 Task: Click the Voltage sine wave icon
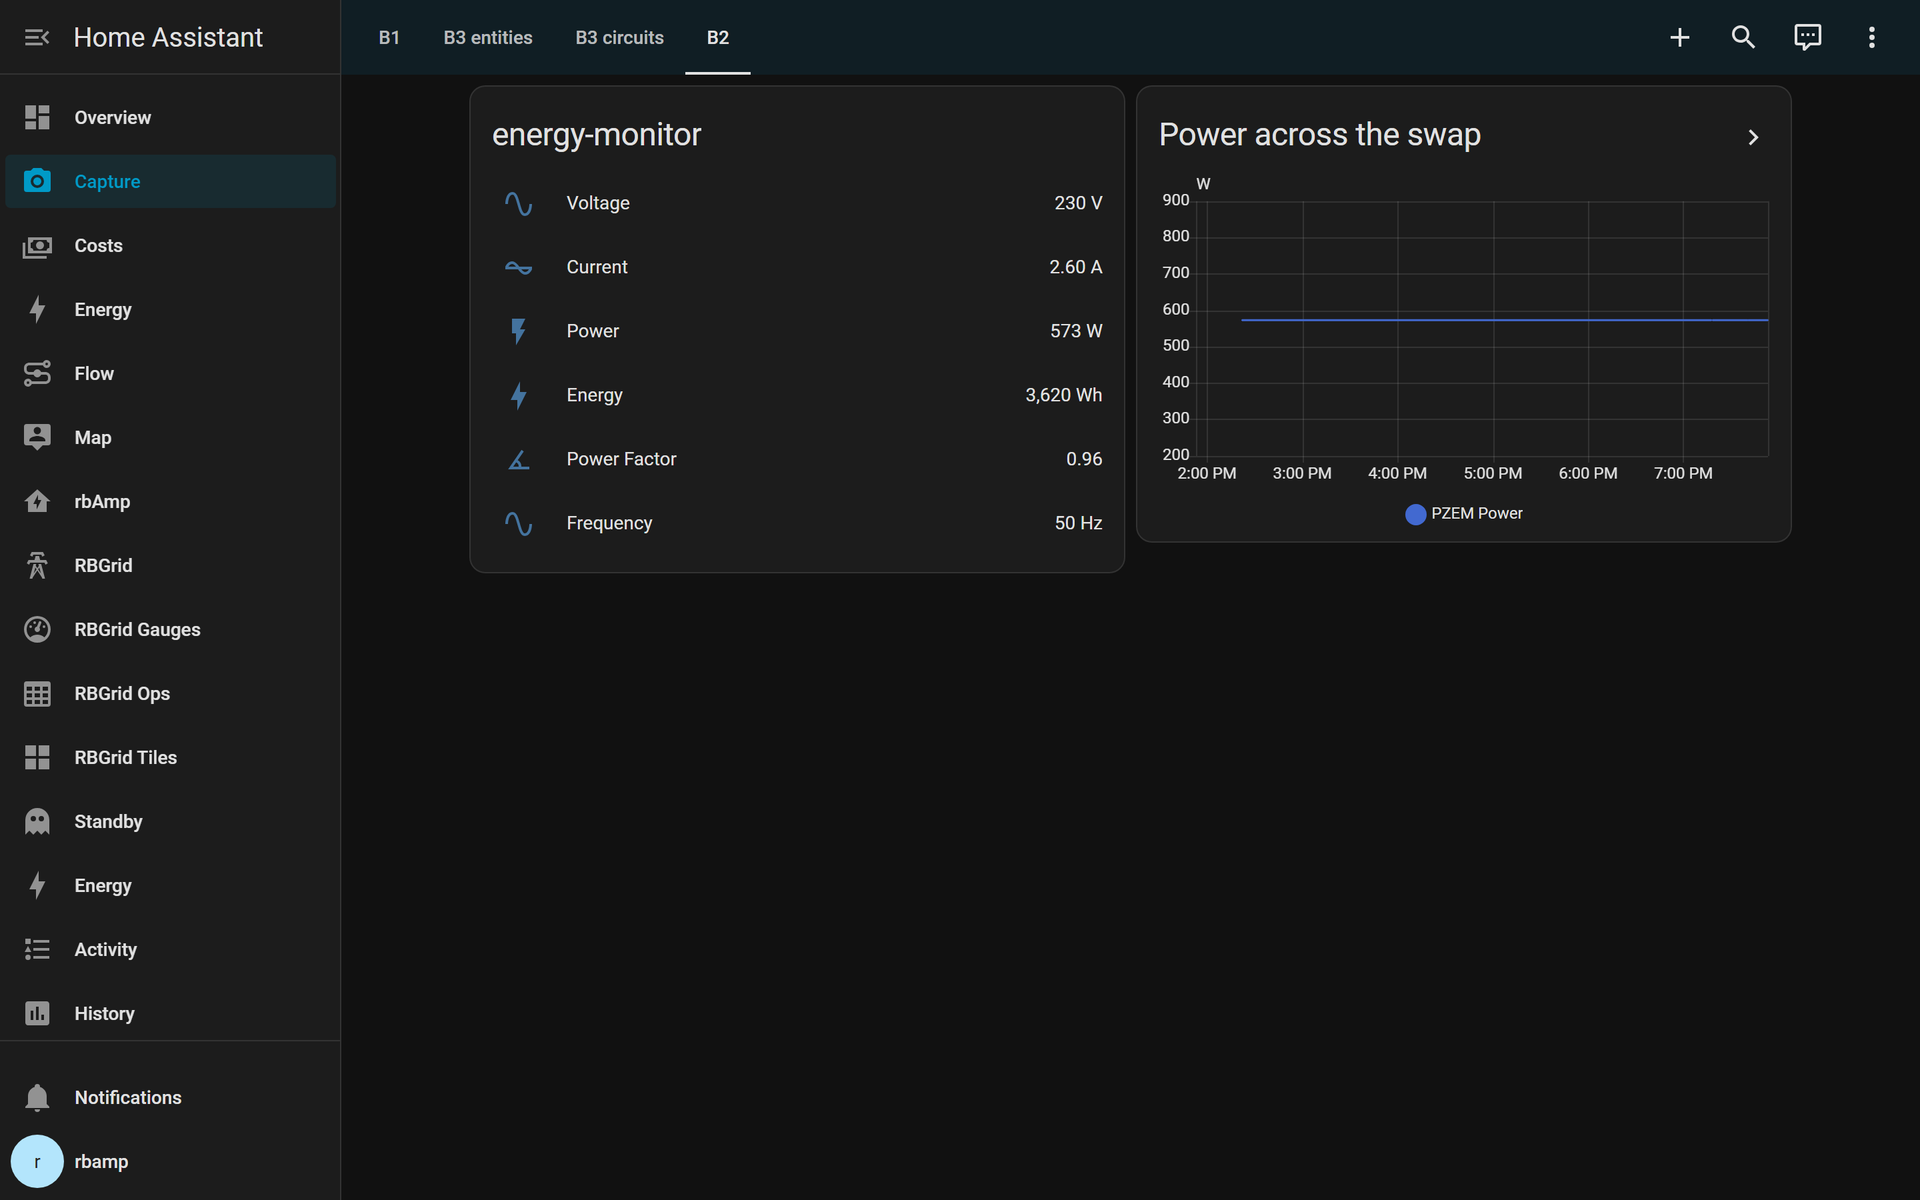[518, 203]
